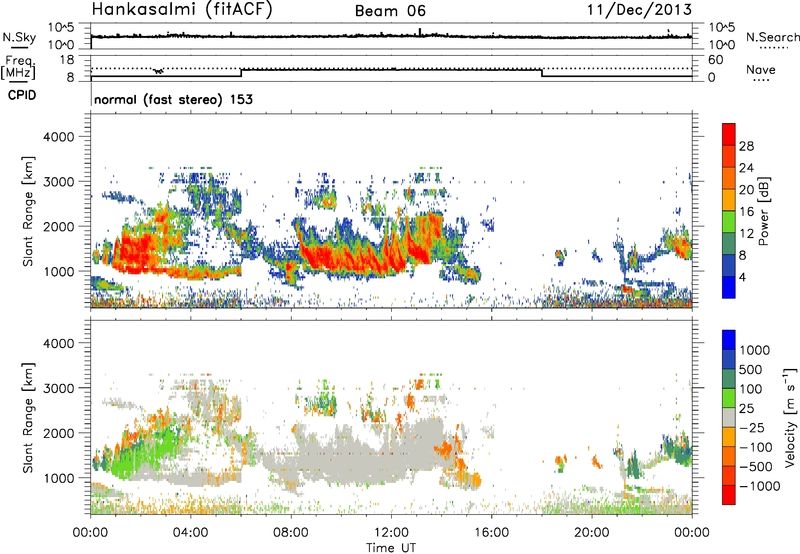
Task: Pick the red top segment of power colorbar
Action: click(x=729, y=134)
